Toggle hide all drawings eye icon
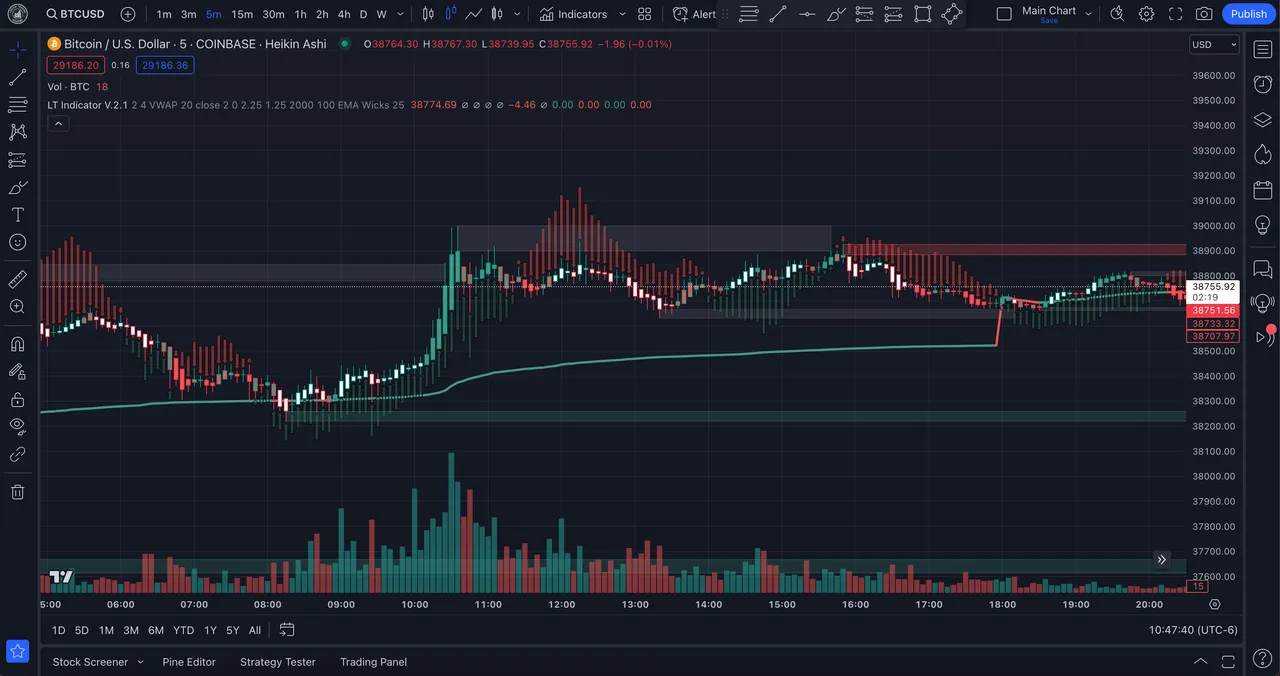1280x676 pixels. [18, 426]
